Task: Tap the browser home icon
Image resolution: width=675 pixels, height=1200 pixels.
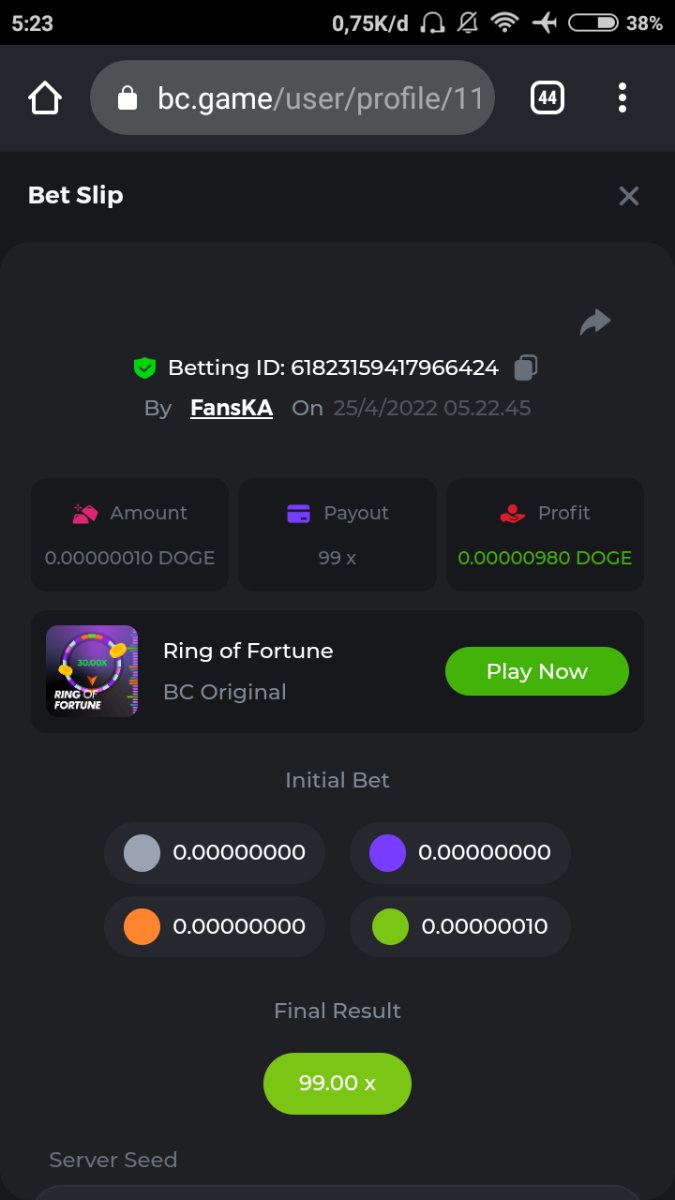Action: coord(45,98)
